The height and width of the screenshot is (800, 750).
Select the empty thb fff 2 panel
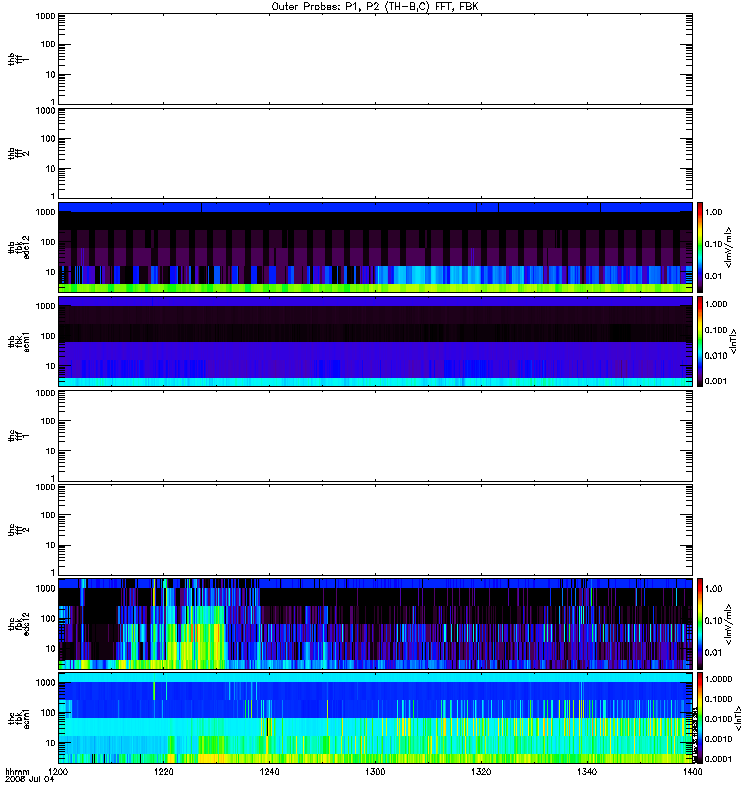[376, 153]
